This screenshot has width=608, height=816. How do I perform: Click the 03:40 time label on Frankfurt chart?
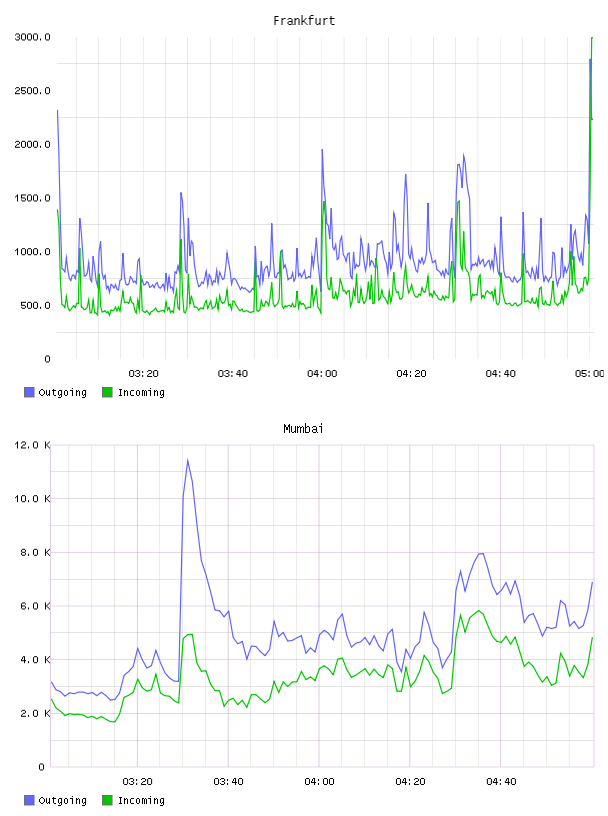pos(233,374)
